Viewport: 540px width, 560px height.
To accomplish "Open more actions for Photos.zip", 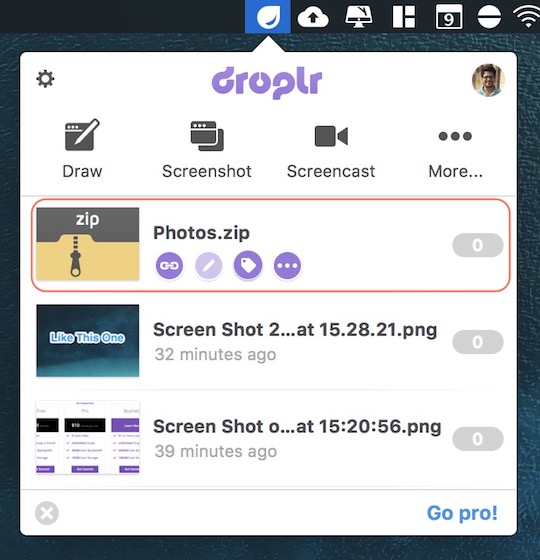I will [287, 265].
